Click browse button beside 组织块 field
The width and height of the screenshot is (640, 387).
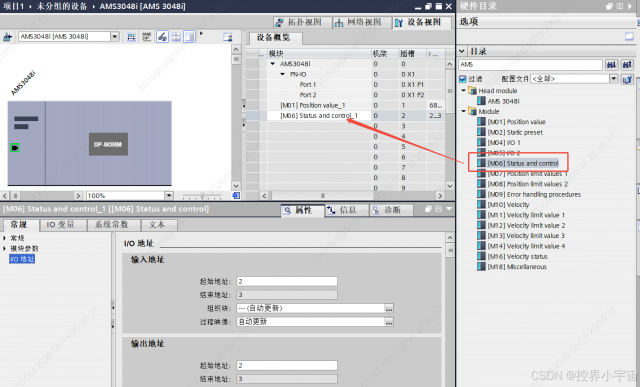(389, 309)
